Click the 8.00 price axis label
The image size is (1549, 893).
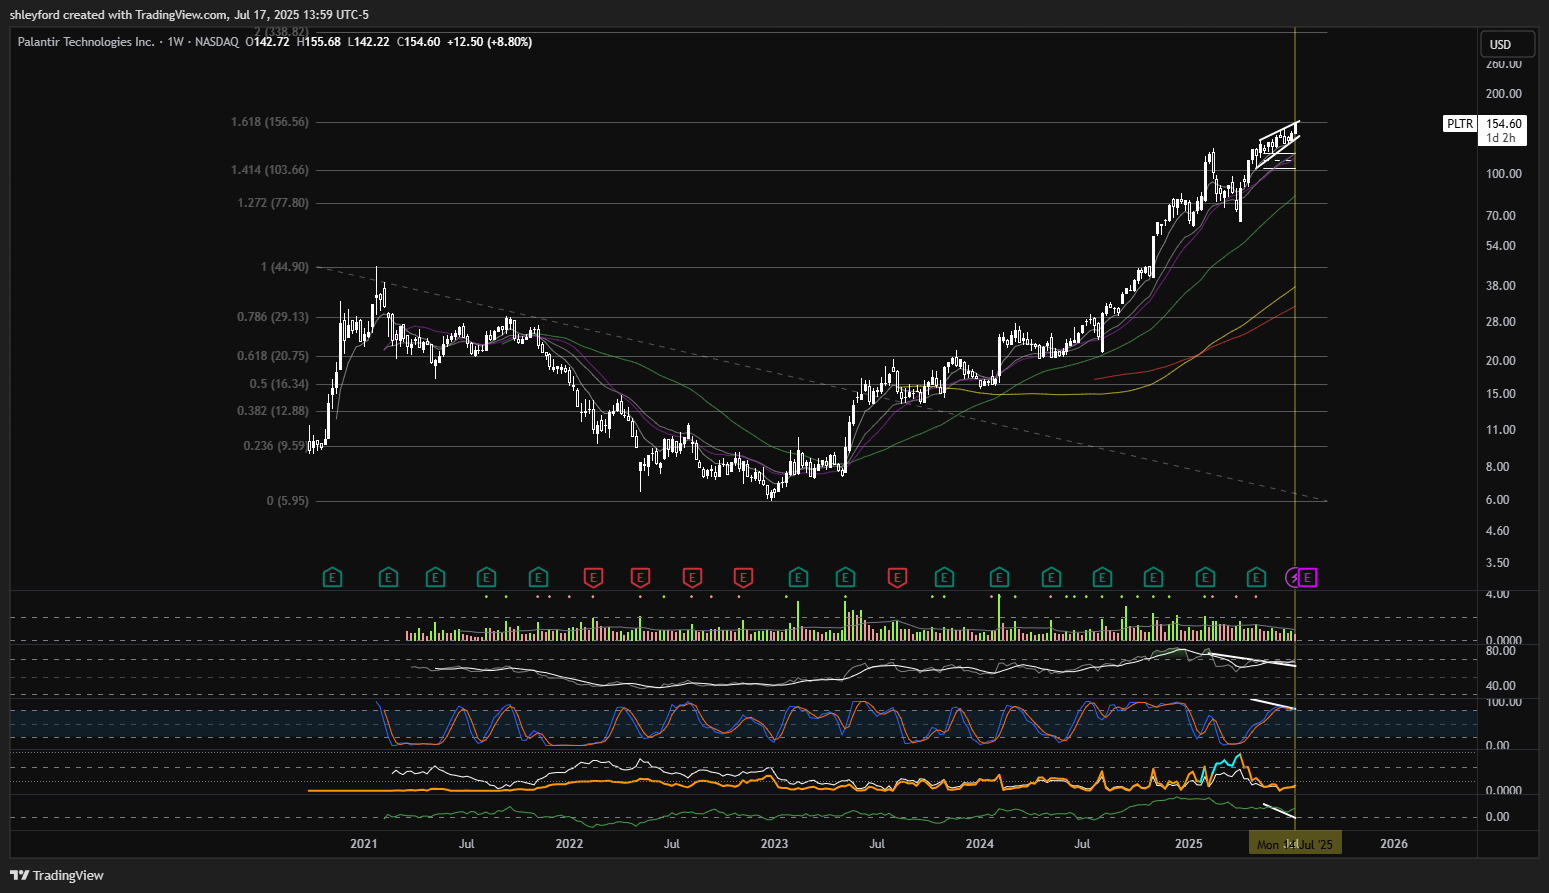pos(1498,467)
